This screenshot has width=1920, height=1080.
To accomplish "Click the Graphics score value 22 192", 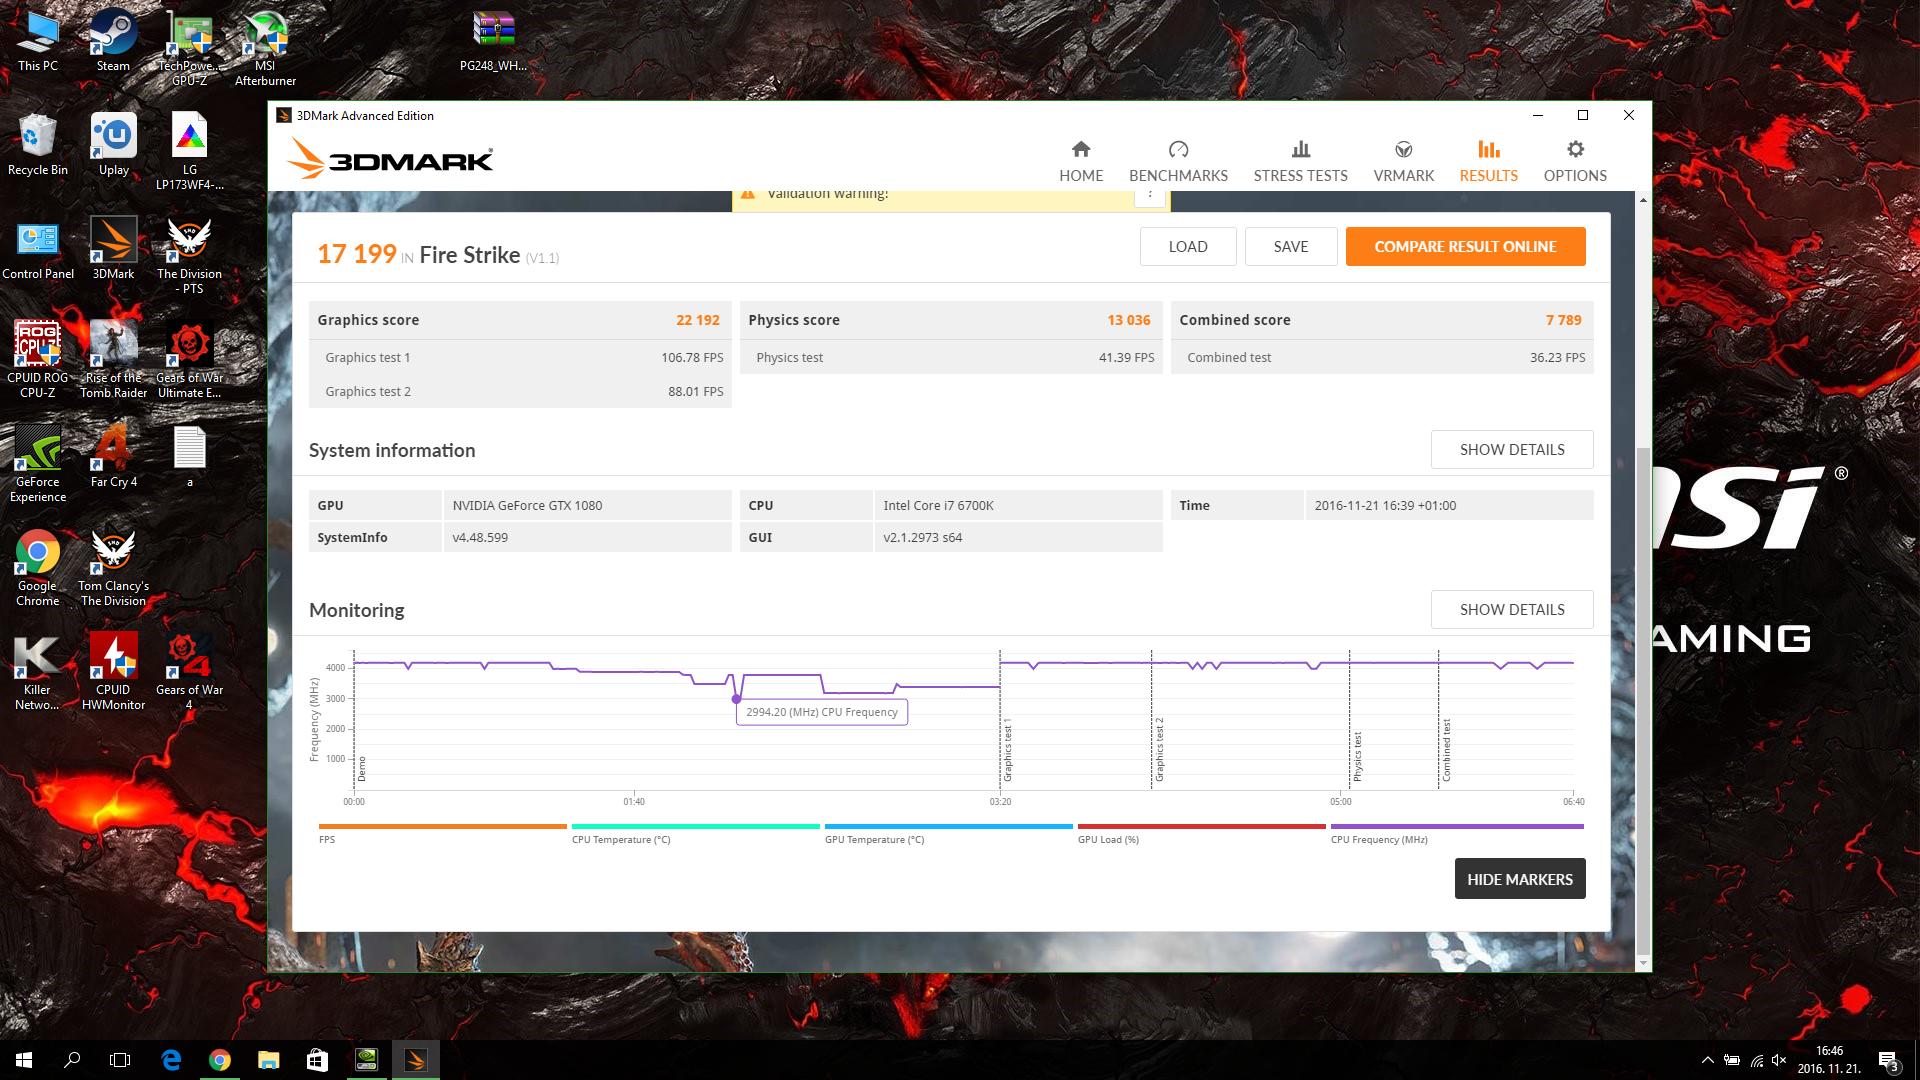I will click(x=698, y=320).
